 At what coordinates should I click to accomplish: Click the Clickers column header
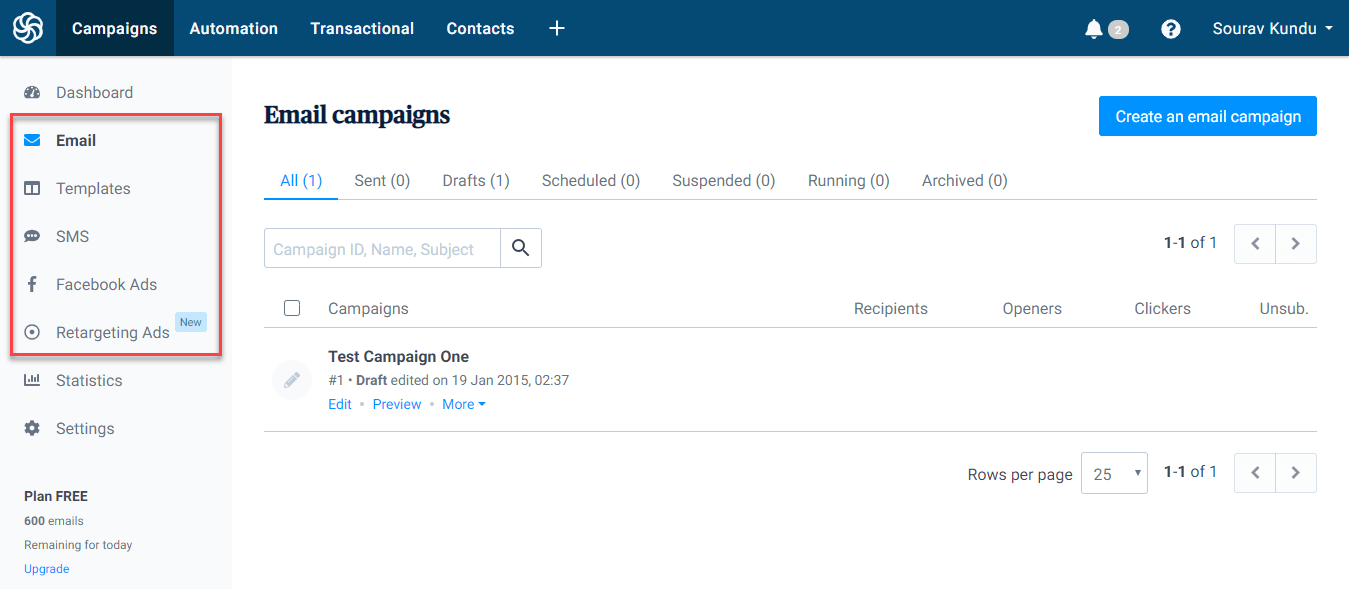(1162, 309)
